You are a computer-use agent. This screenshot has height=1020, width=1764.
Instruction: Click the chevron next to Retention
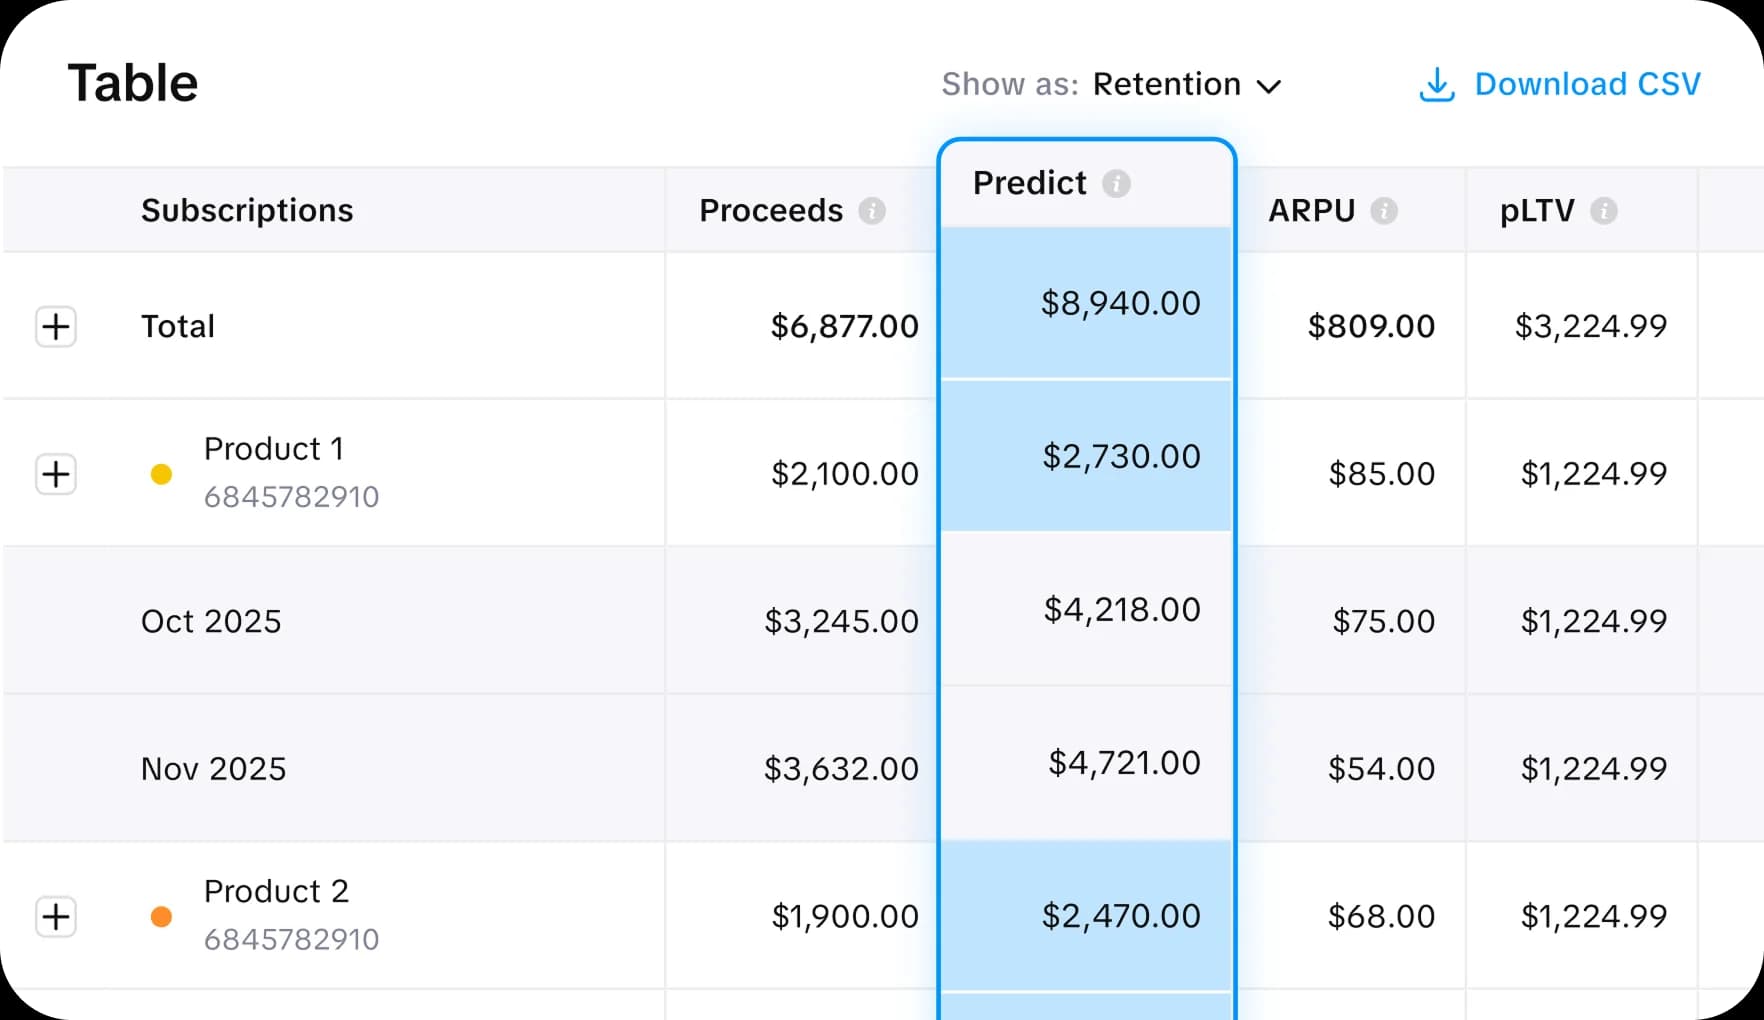[x=1270, y=86]
